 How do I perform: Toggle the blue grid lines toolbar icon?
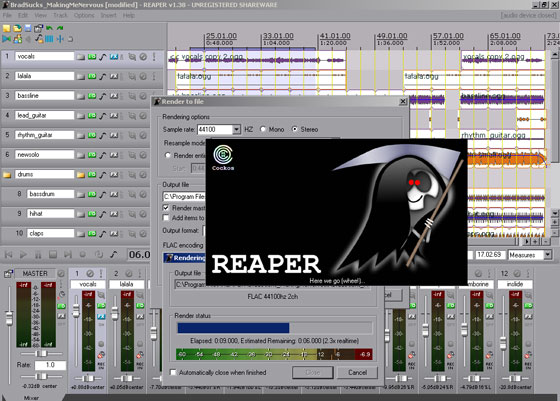[49, 39]
